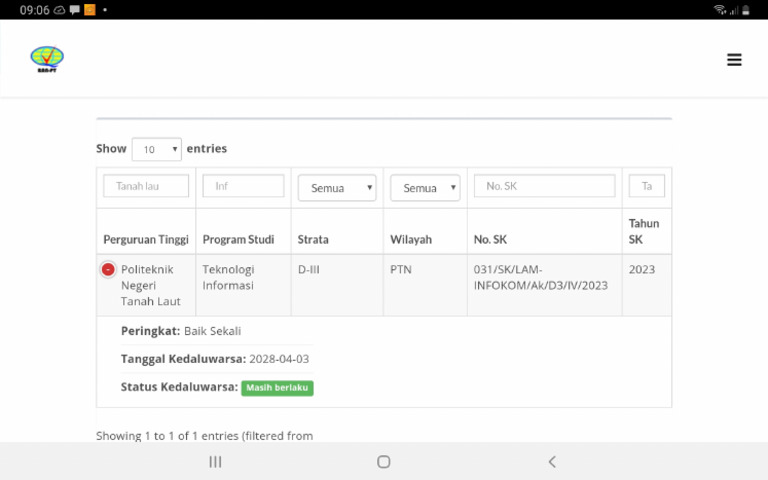
Task: Tap the Android back navigation arrow
Action: click(x=552, y=461)
